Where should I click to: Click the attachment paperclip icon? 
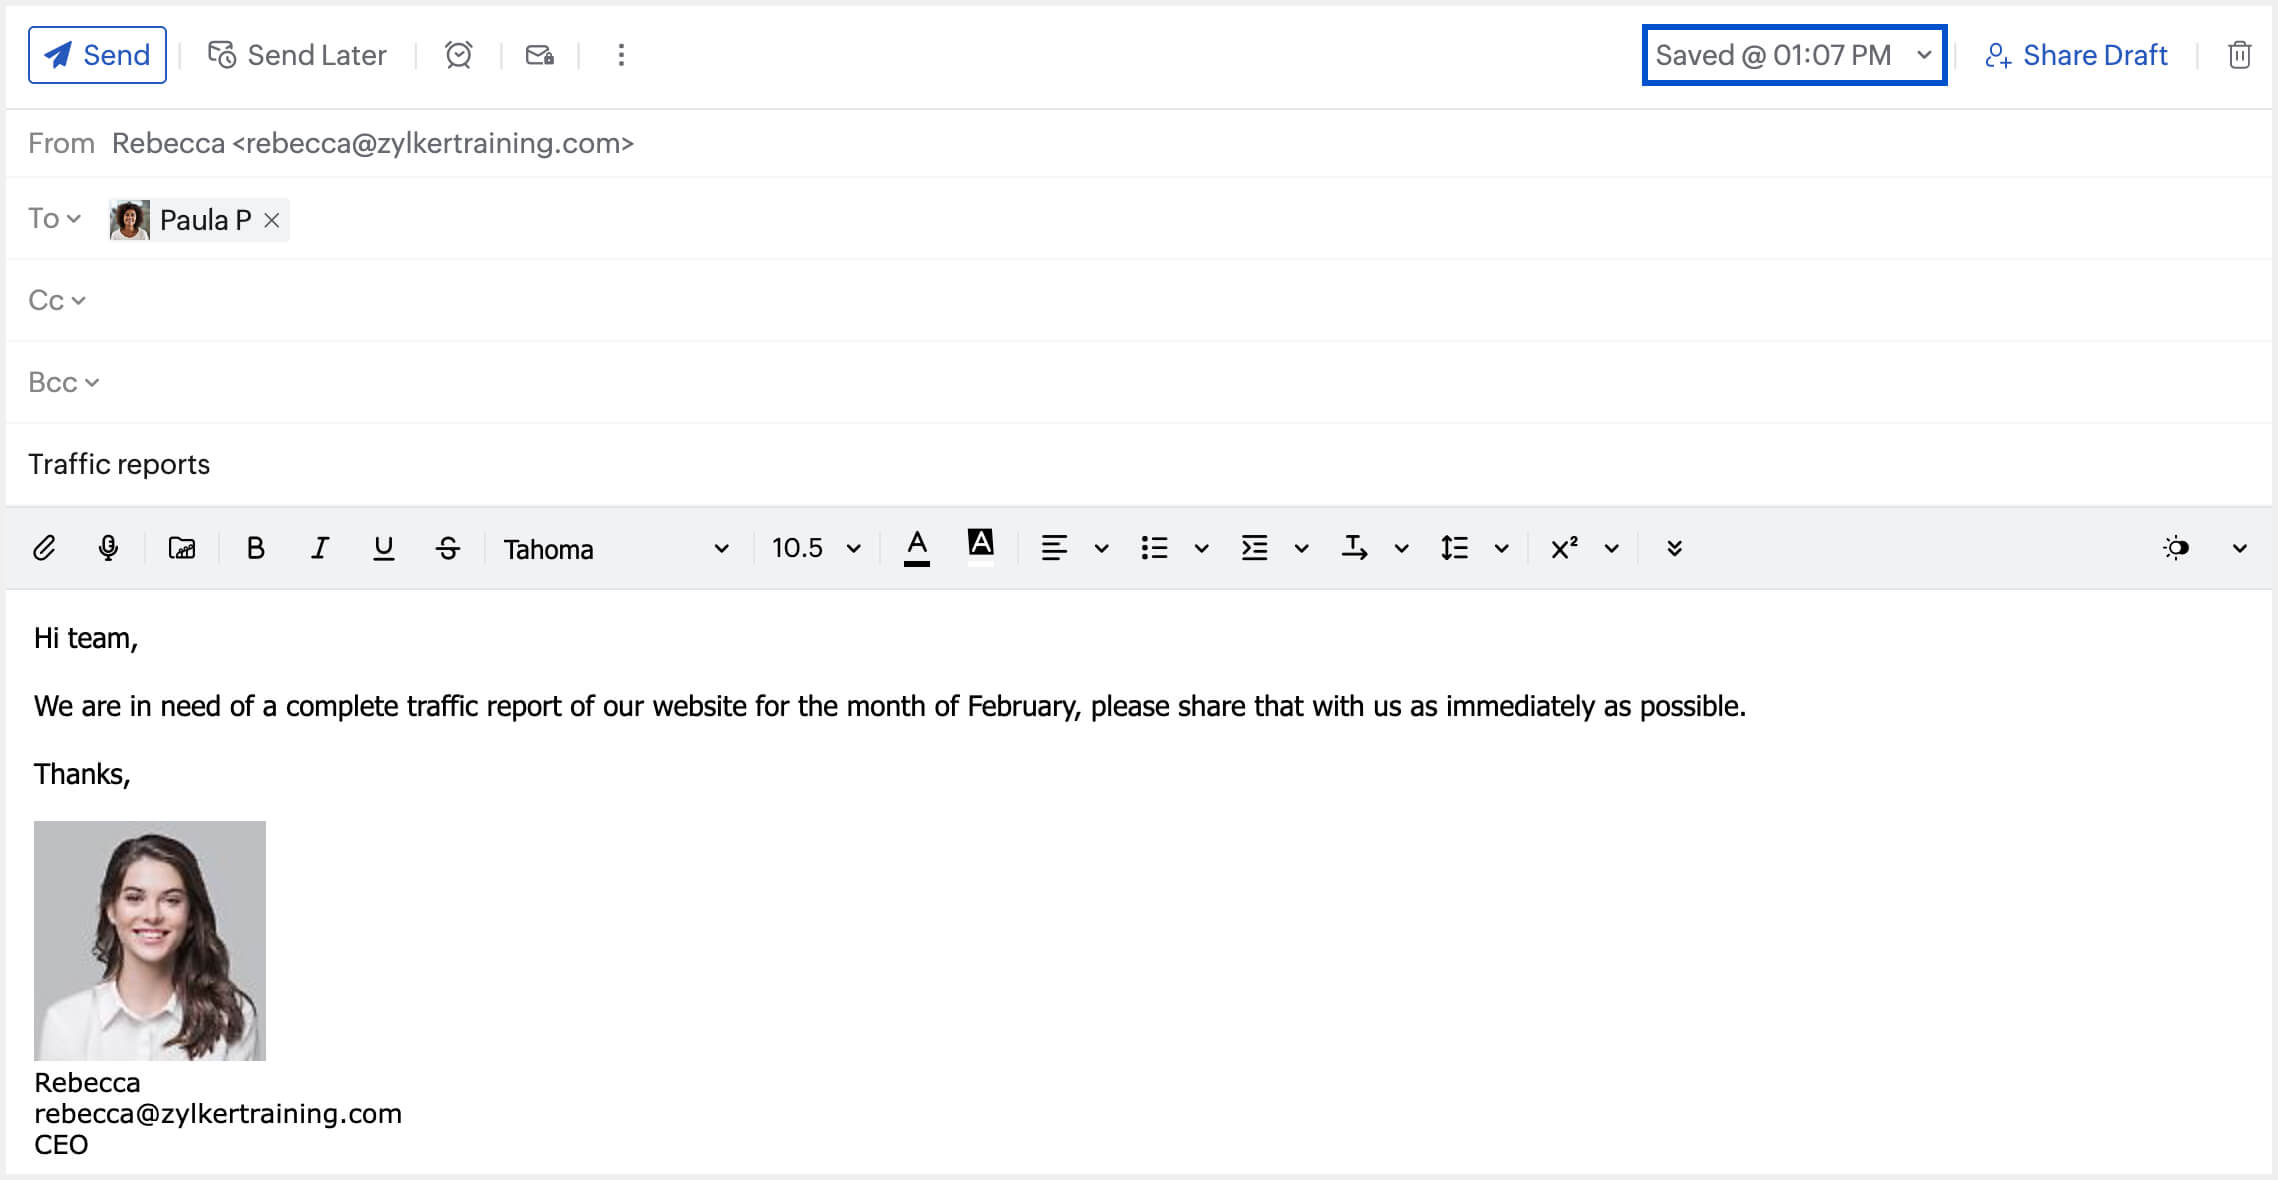[44, 548]
